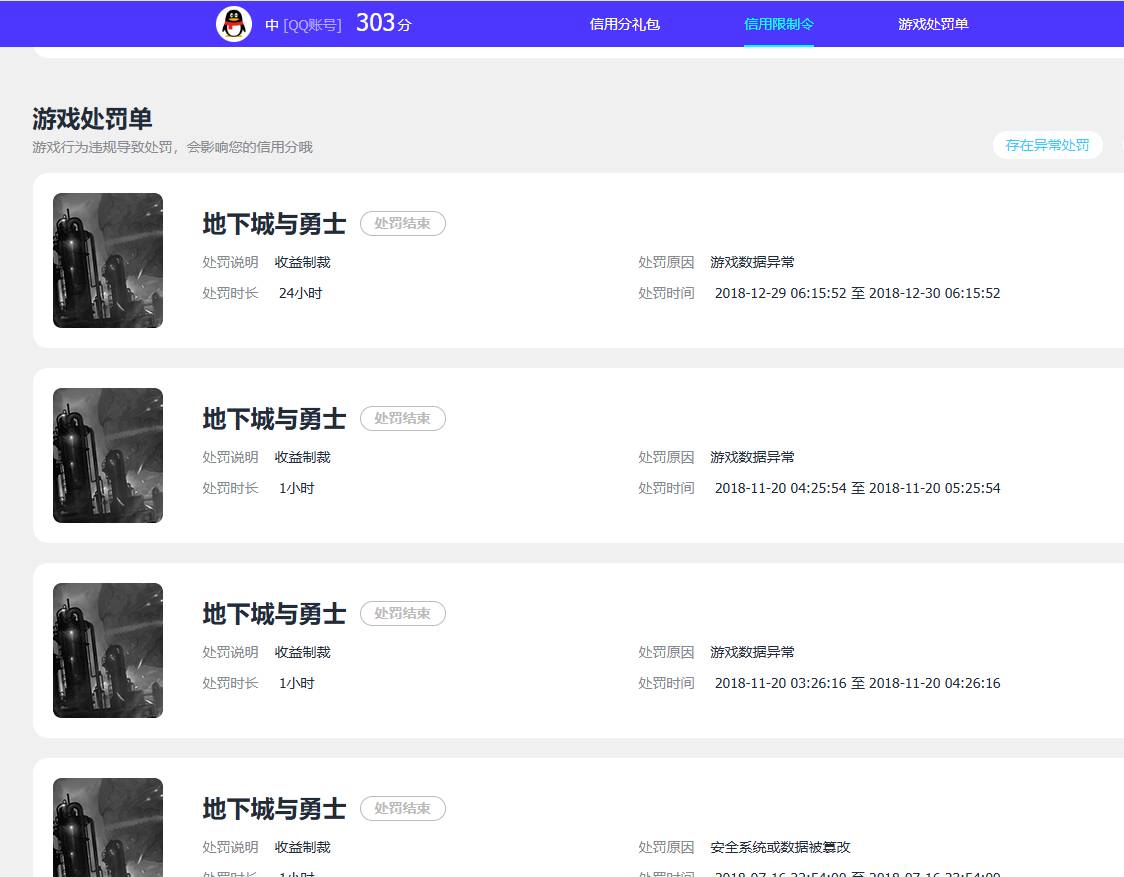Click the QQ penguin avatar icon
This screenshot has width=1124, height=877.
pyautogui.click(x=234, y=24)
